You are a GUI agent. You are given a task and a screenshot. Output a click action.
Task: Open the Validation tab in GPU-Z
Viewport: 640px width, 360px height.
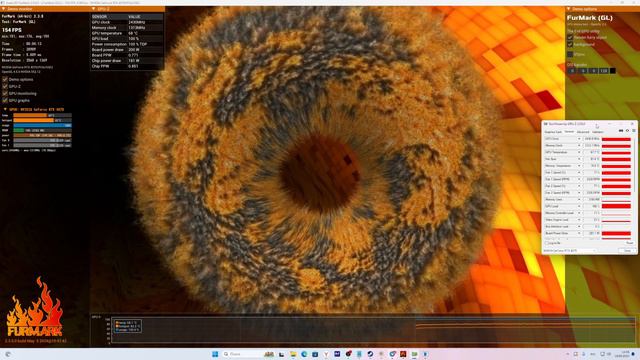pyautogui.click(x=598, y=132)
